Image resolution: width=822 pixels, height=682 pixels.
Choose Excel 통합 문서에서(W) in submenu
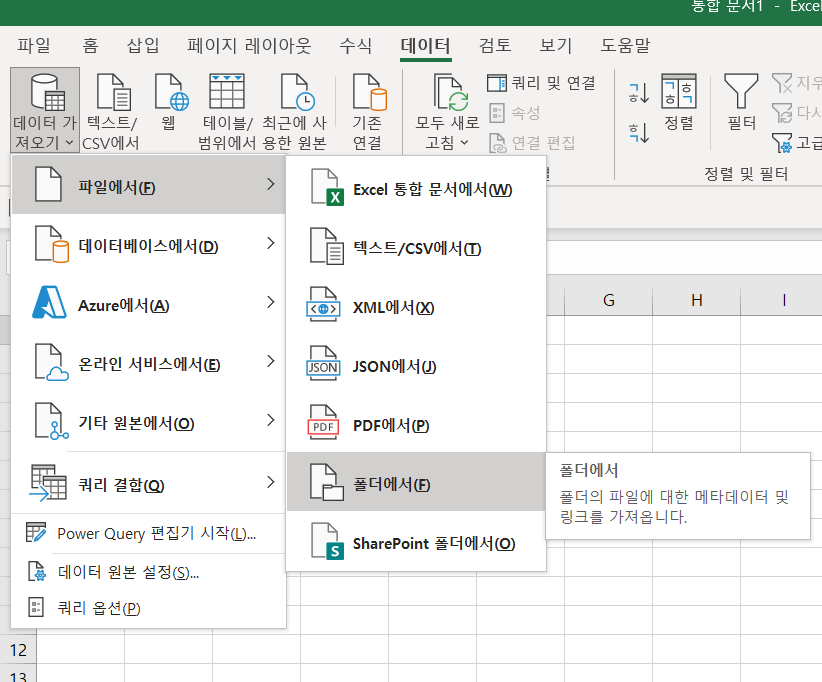point(416,189)
